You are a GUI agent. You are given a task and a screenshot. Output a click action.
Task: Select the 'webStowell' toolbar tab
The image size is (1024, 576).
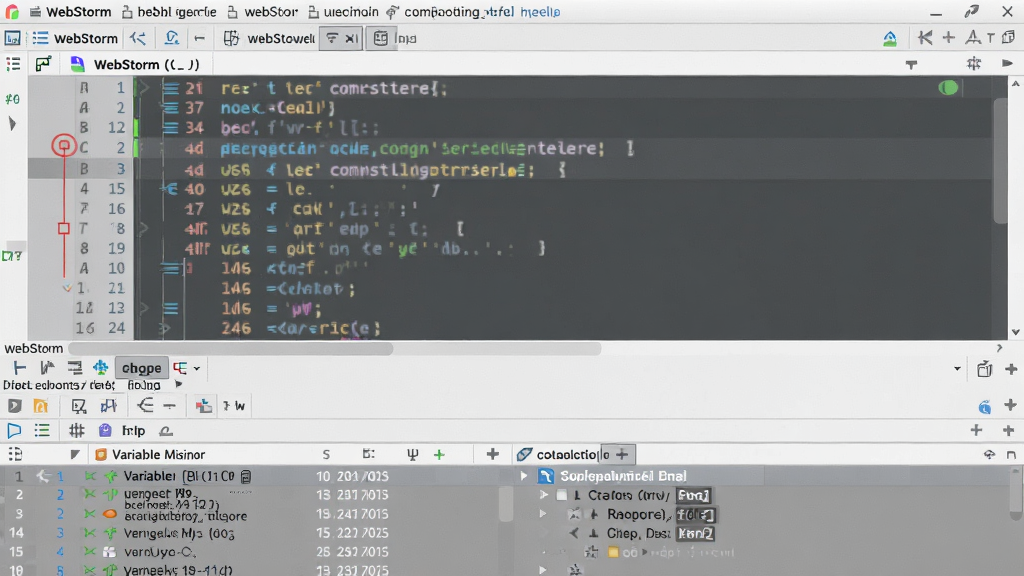pyautogui.click(x=269, y=39)
